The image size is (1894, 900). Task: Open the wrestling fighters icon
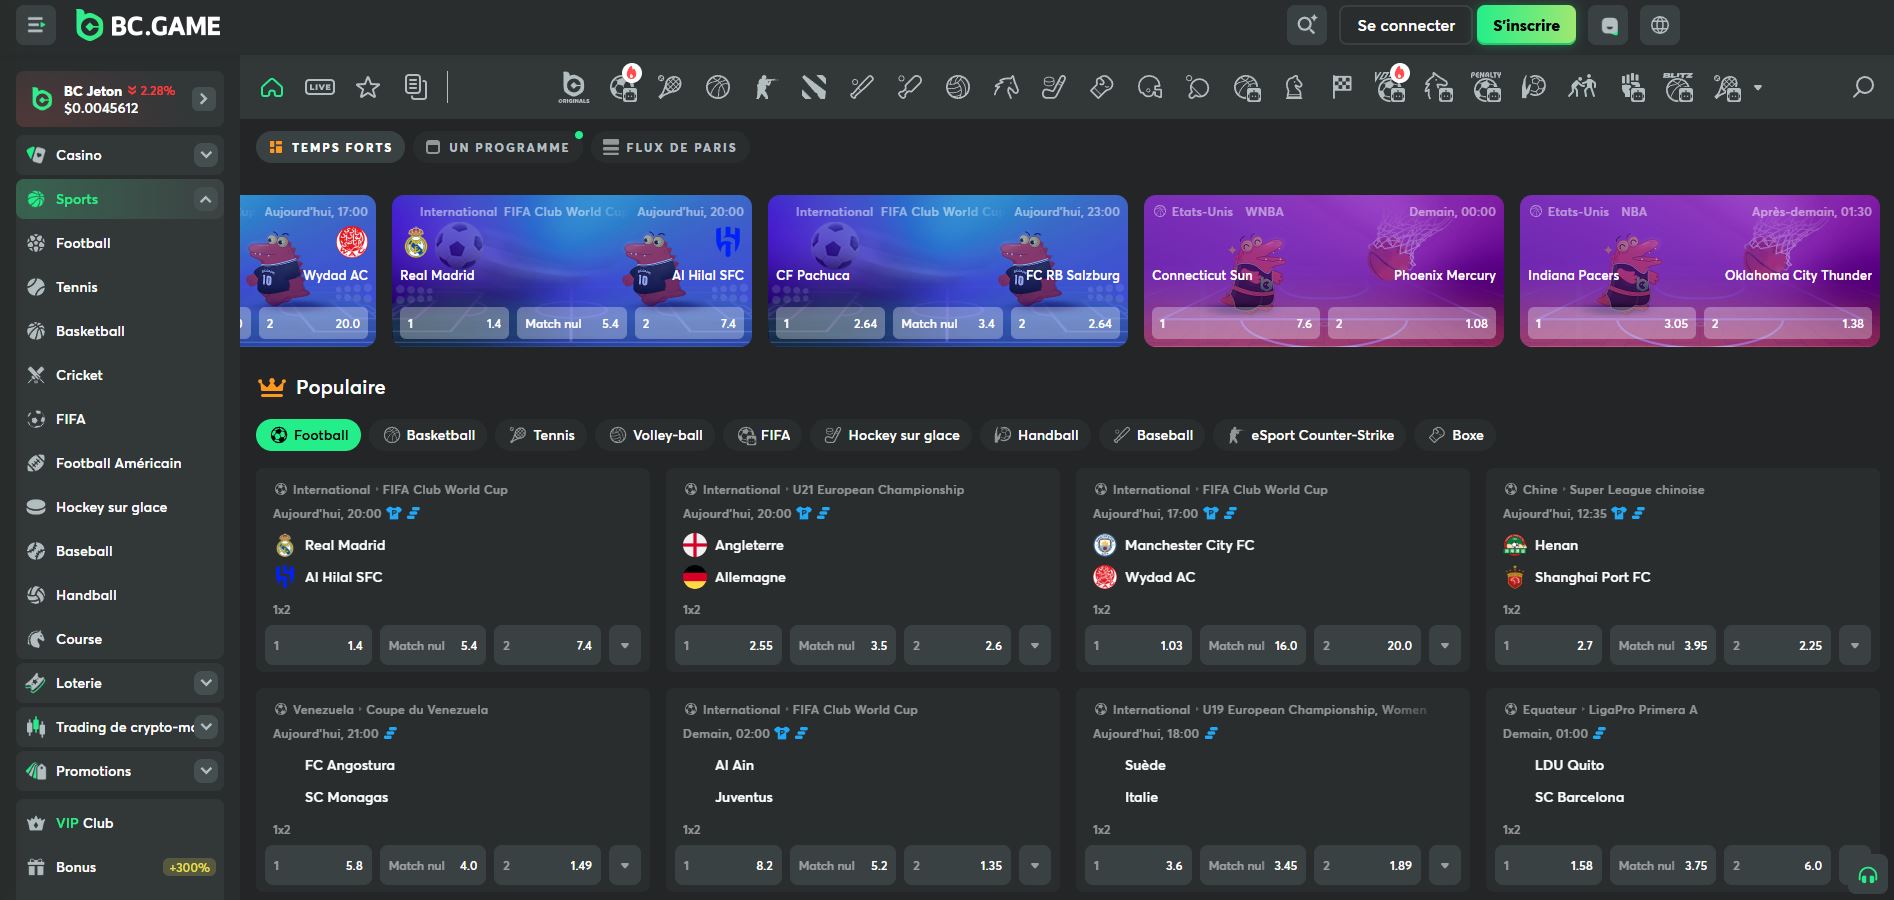click(1582, 87)
